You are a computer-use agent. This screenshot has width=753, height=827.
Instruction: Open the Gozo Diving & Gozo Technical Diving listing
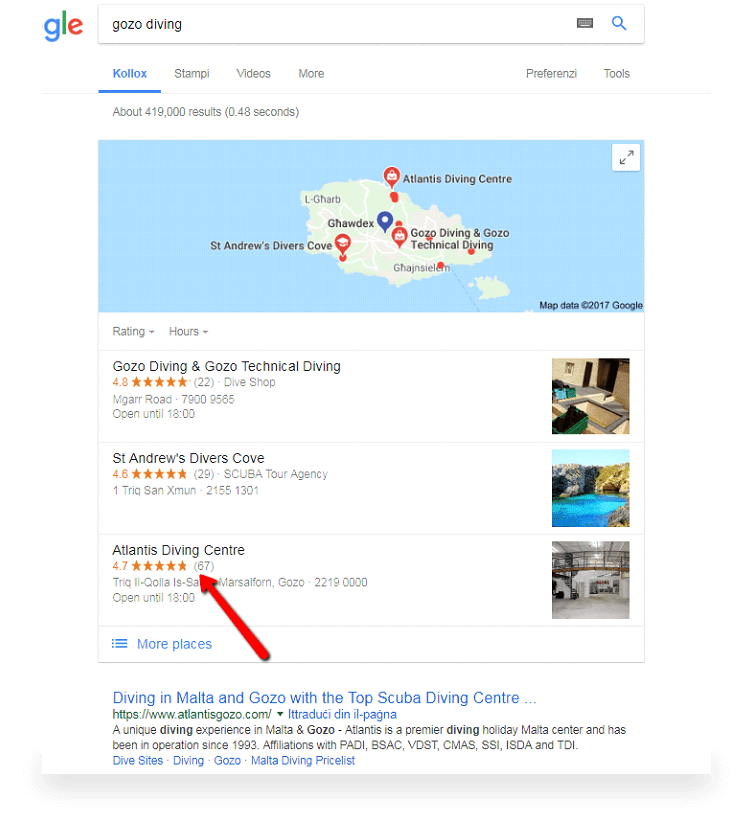click(x=226, y=366)
